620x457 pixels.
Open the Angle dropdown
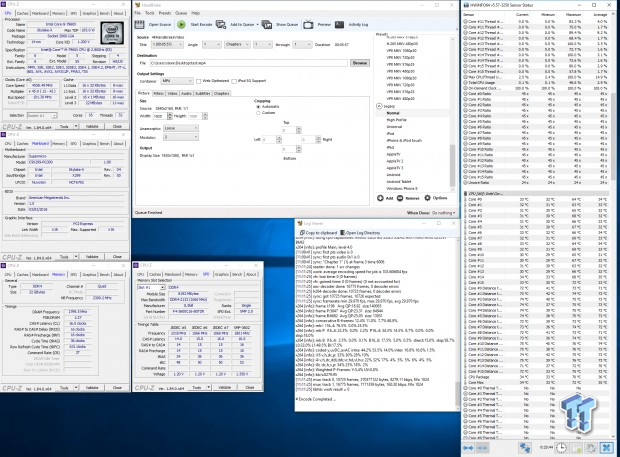click(211, 45)
